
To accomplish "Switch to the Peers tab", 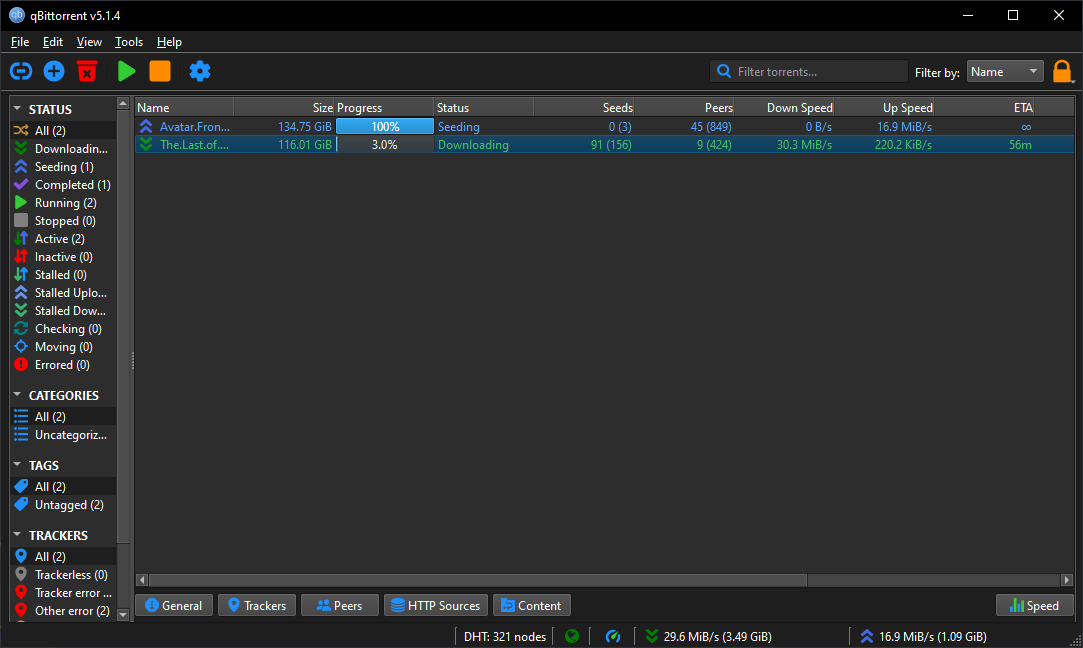I will tap(340, 605).
